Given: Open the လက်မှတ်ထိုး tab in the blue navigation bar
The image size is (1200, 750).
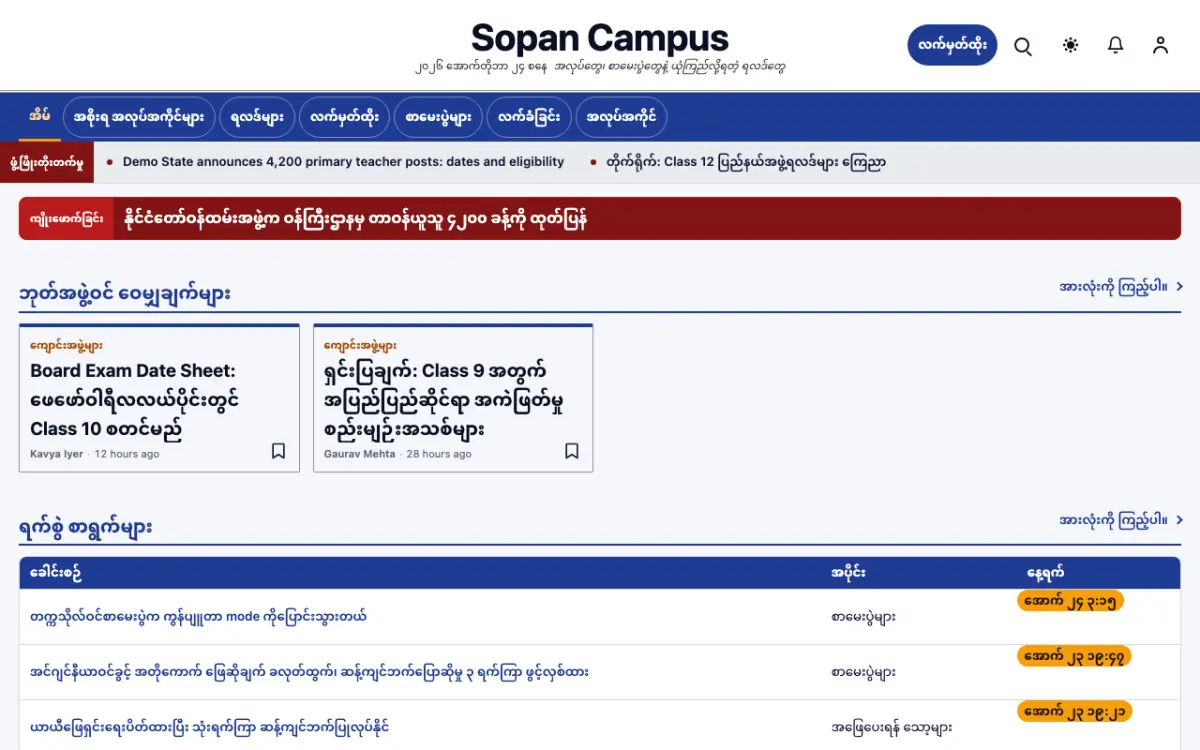Looking at the screenshot, I should pyautogui.click(x=345, y=117).
